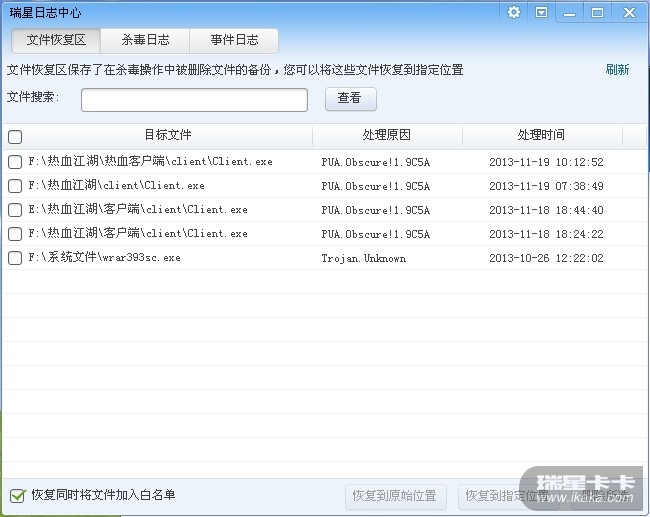
Task: Click the 恢复到指定位置 button
Action: click(x=507, y=496)
